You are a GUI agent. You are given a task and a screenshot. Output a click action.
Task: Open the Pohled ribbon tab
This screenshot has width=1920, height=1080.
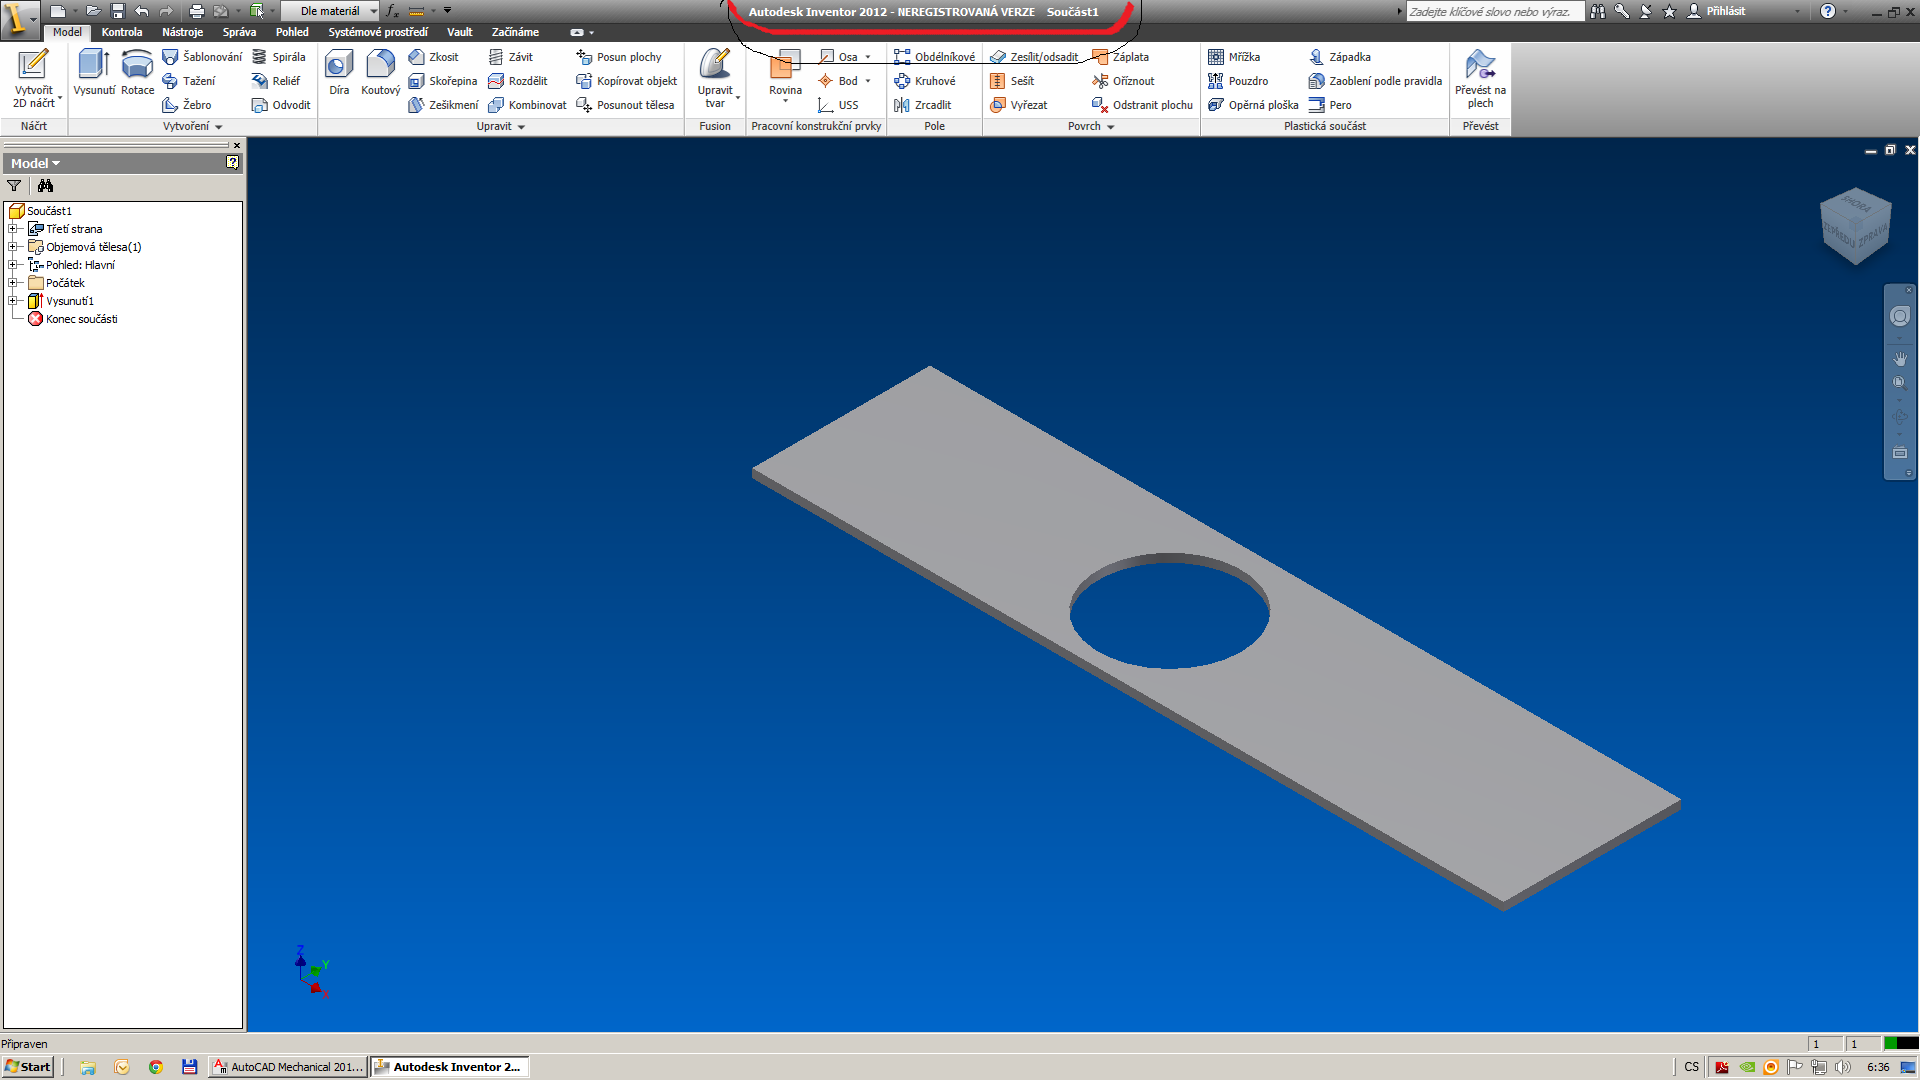pyautogui.click(x=292, y=32)
